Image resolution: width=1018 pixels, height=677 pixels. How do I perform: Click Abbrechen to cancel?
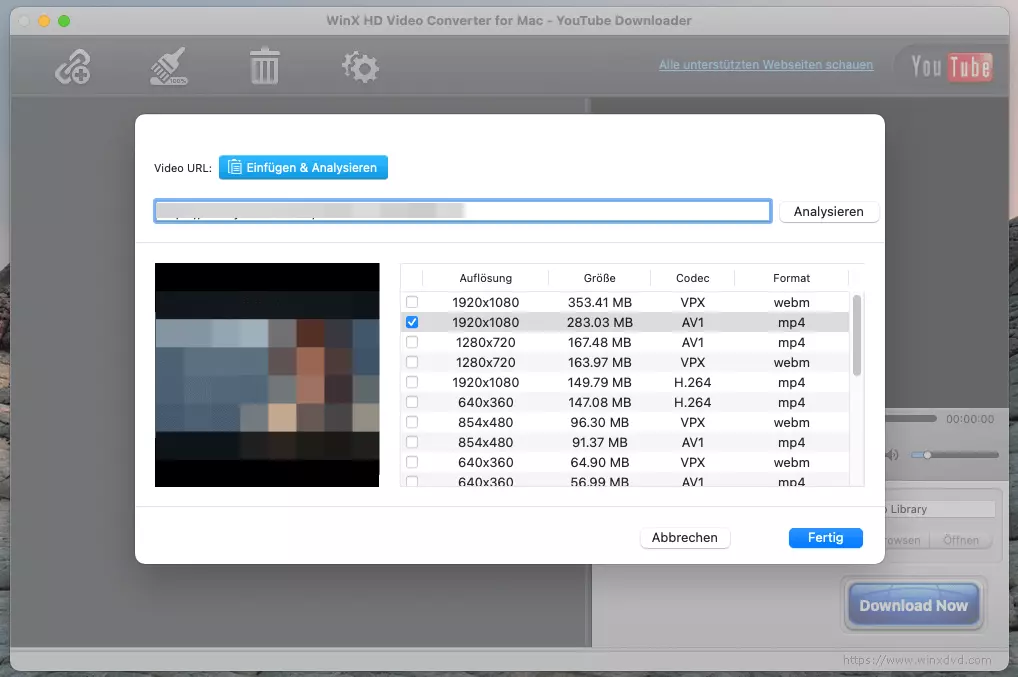click(684, 537)
